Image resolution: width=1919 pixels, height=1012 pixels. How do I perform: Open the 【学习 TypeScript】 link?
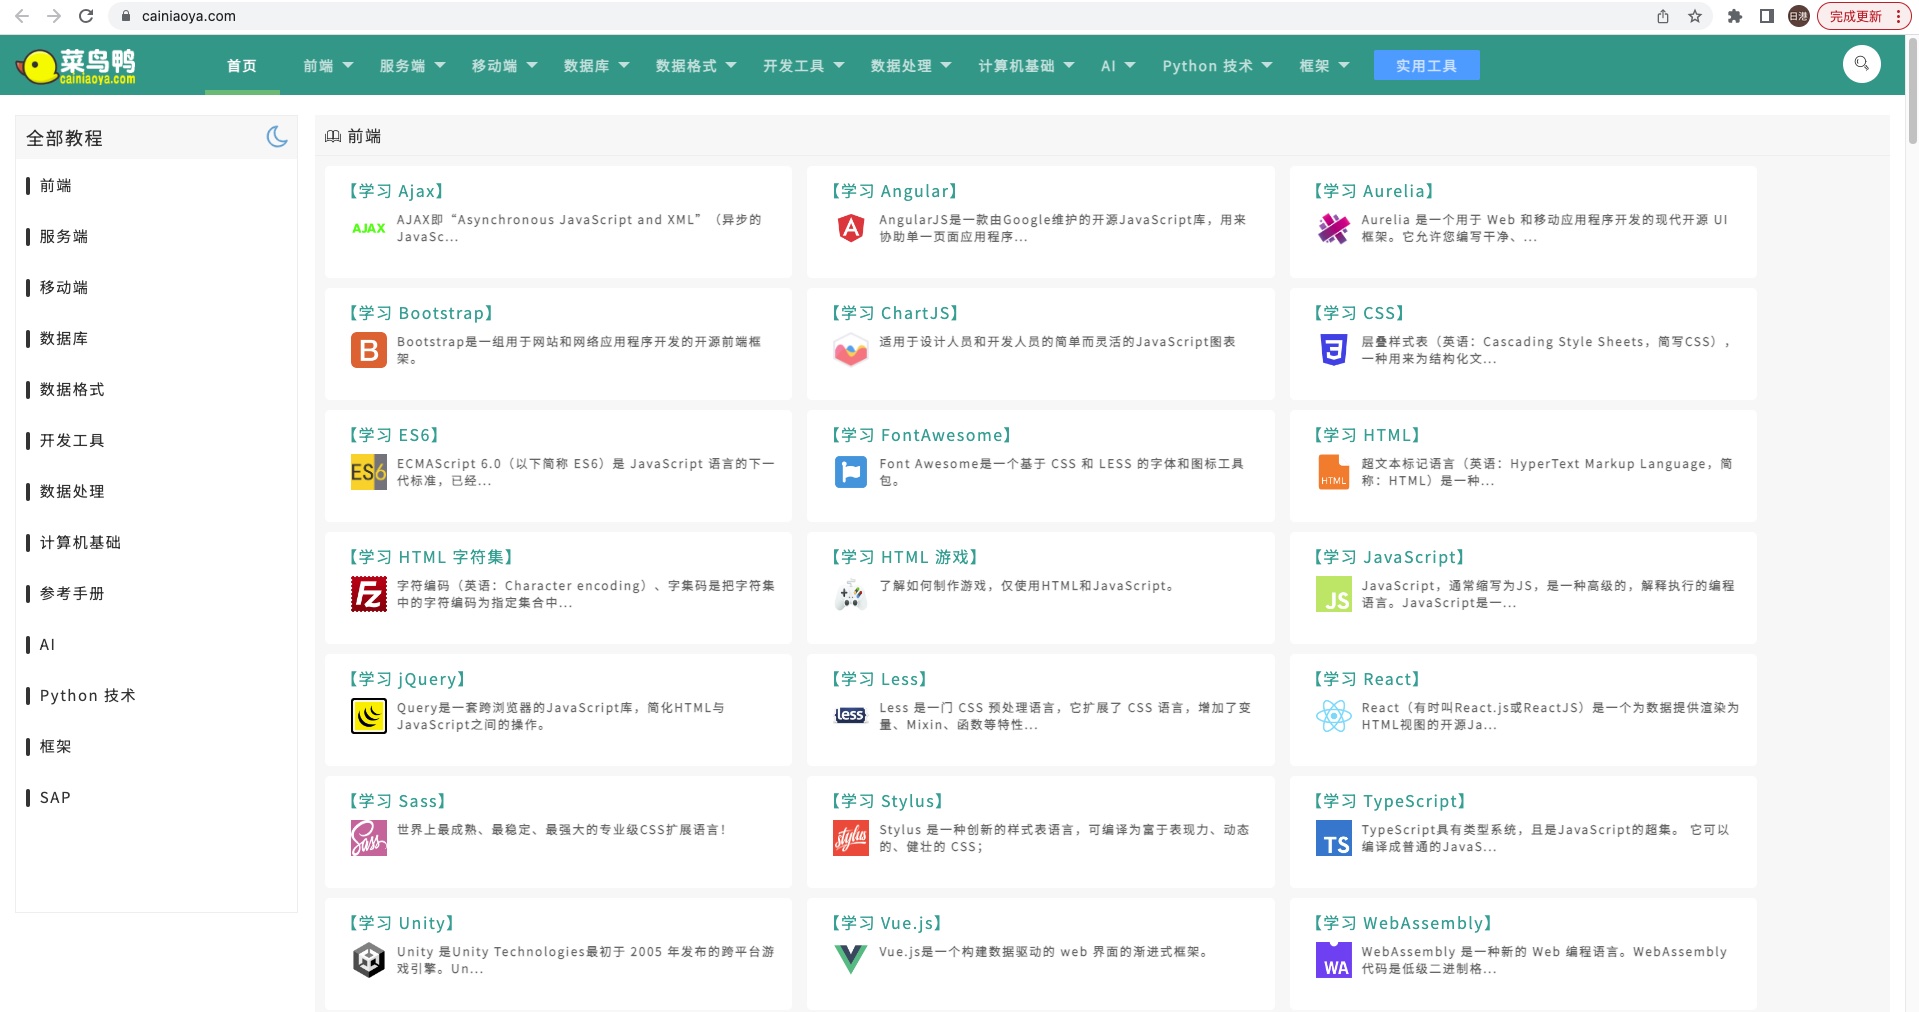point(1390,801)
